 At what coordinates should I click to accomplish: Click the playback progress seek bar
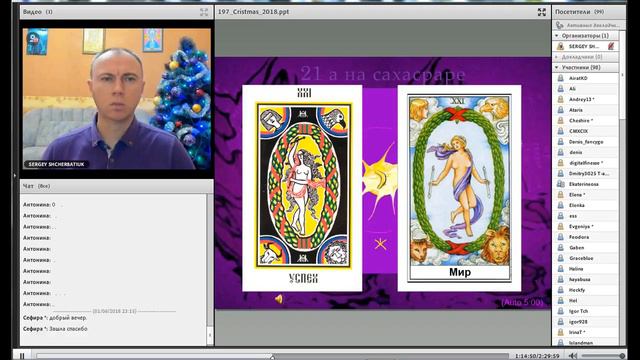point(272,356)
